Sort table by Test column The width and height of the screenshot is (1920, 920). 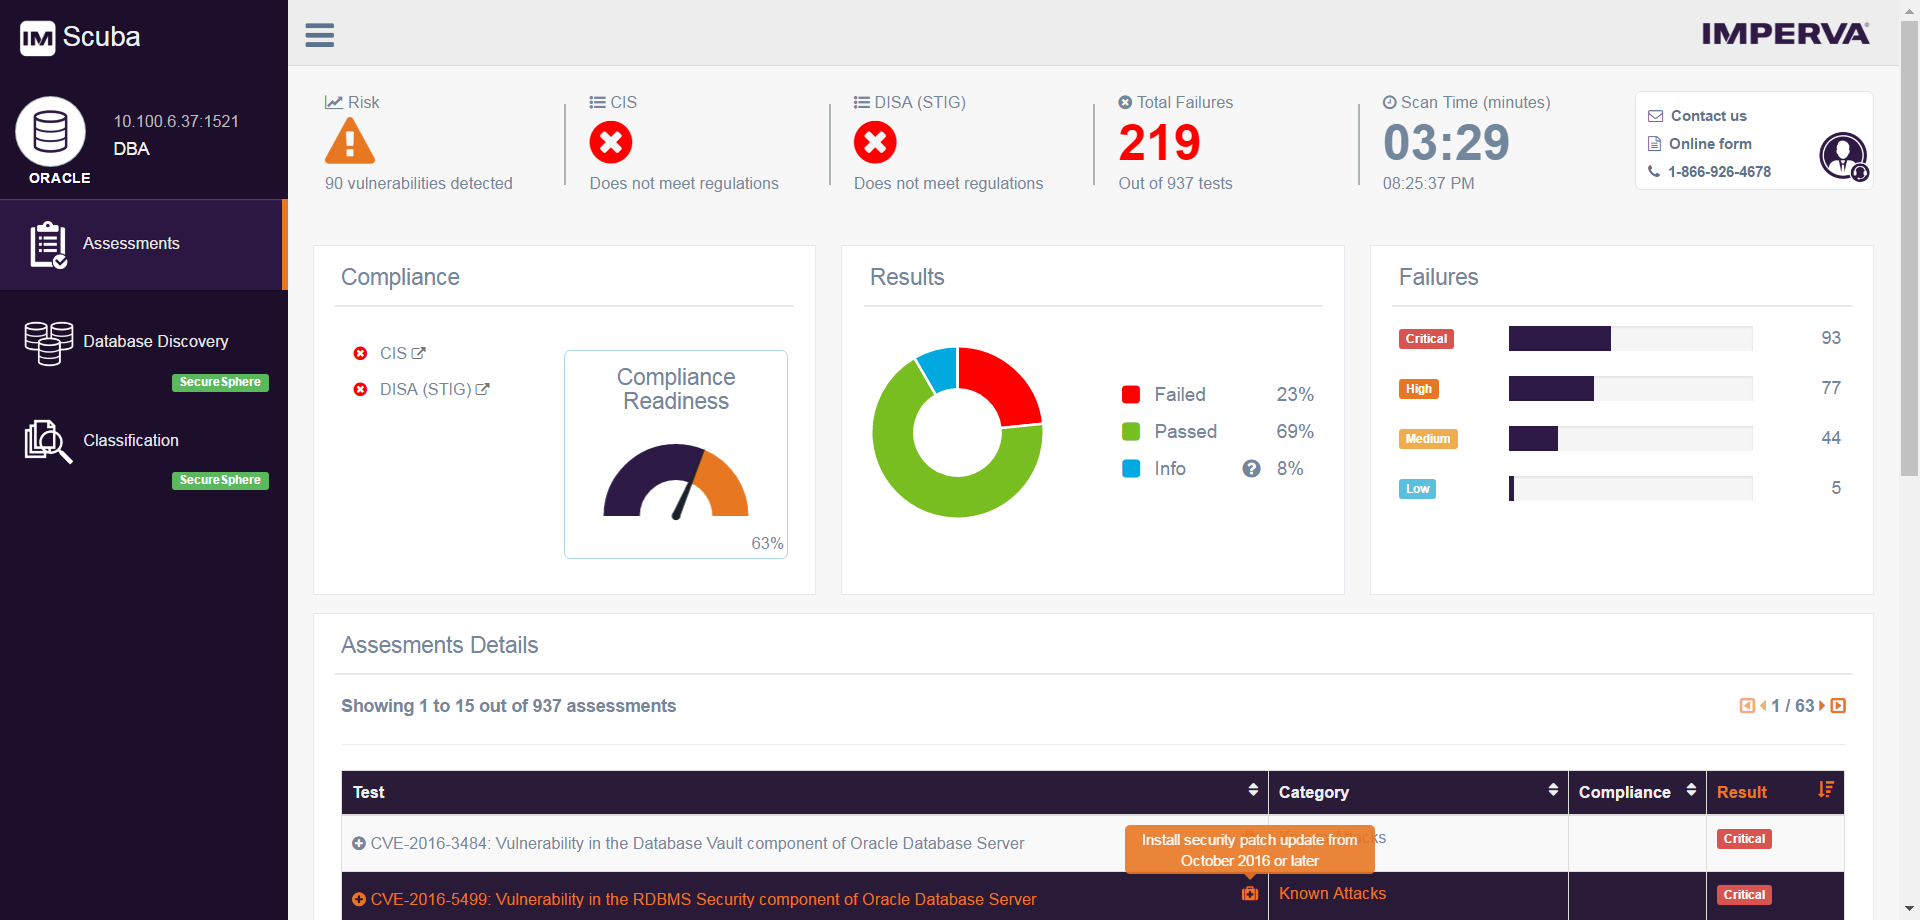click(x=1253, y=790)
